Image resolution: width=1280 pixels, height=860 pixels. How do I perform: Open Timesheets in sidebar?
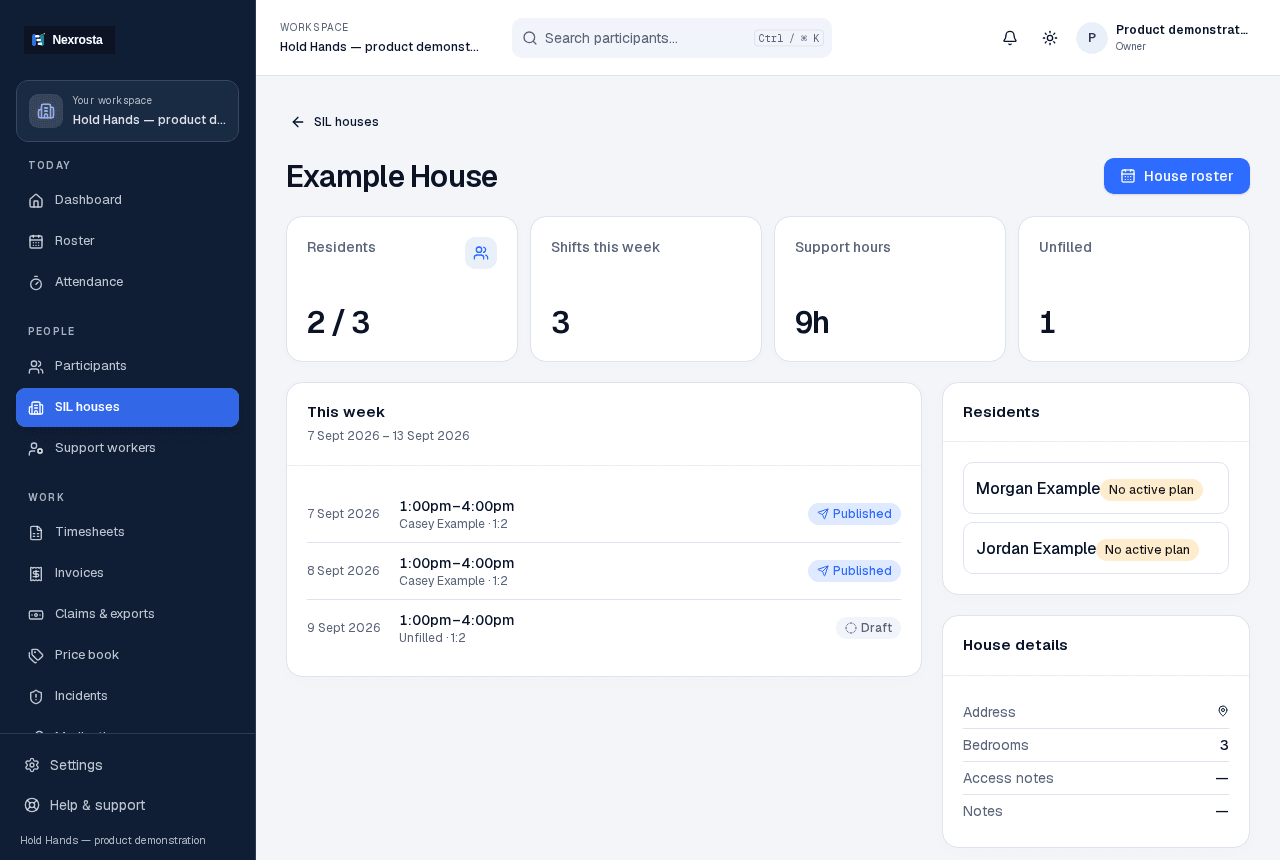(x=127, y=532)
